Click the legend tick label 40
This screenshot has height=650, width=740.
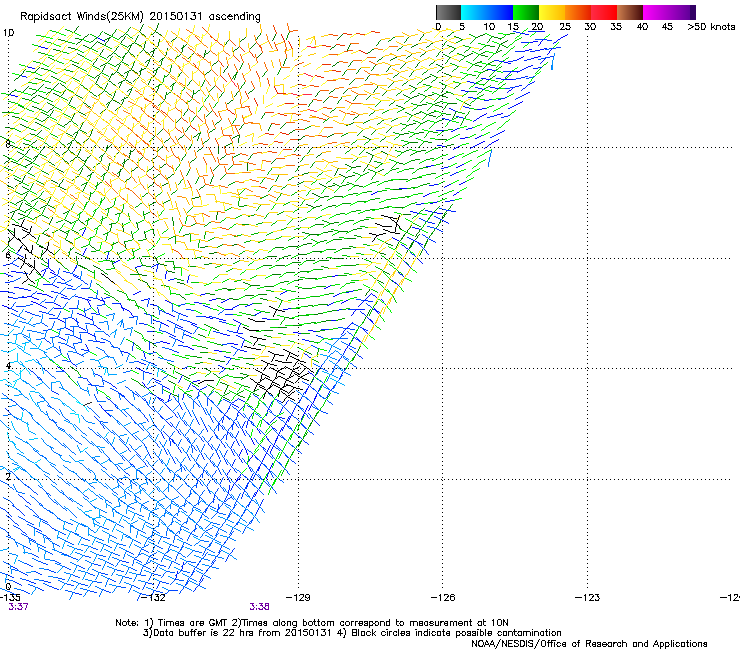tap(642, 27)
